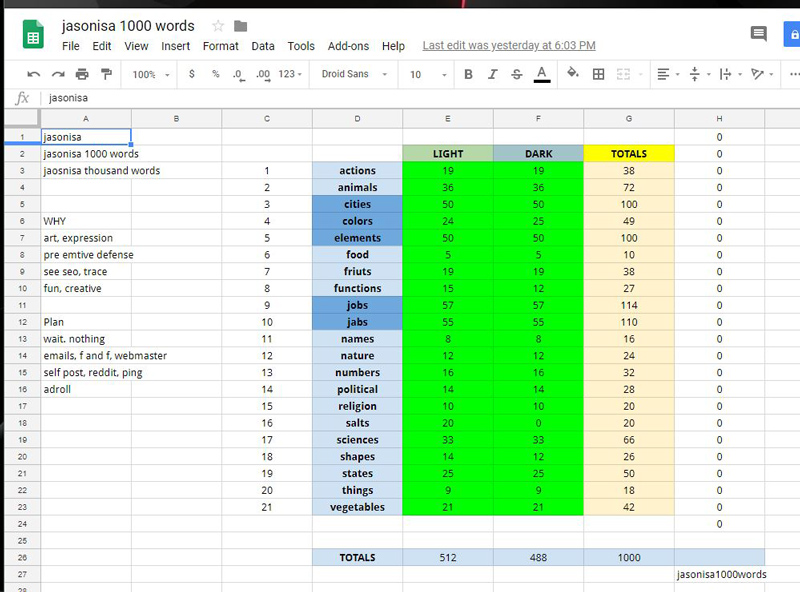Select cell 'self post, reddit, ping'

[86, 373]
